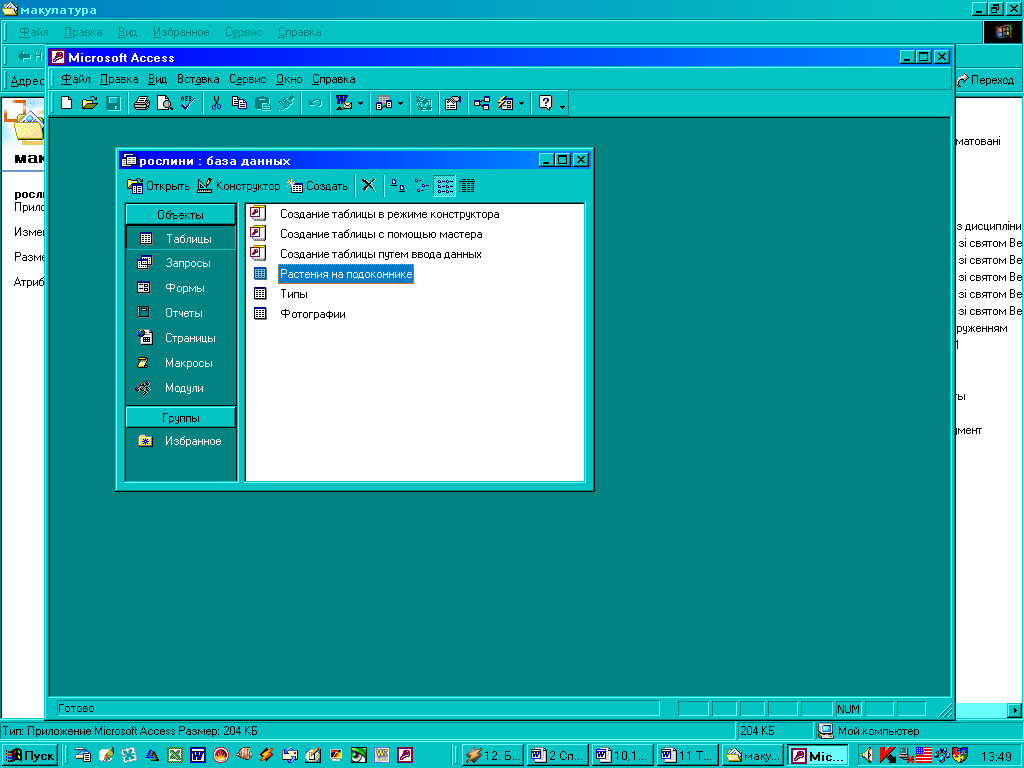This screenshot has width=1024, height=768.
Task: Open the Relationships (schema) icon
Action: [x=482, y=103]
